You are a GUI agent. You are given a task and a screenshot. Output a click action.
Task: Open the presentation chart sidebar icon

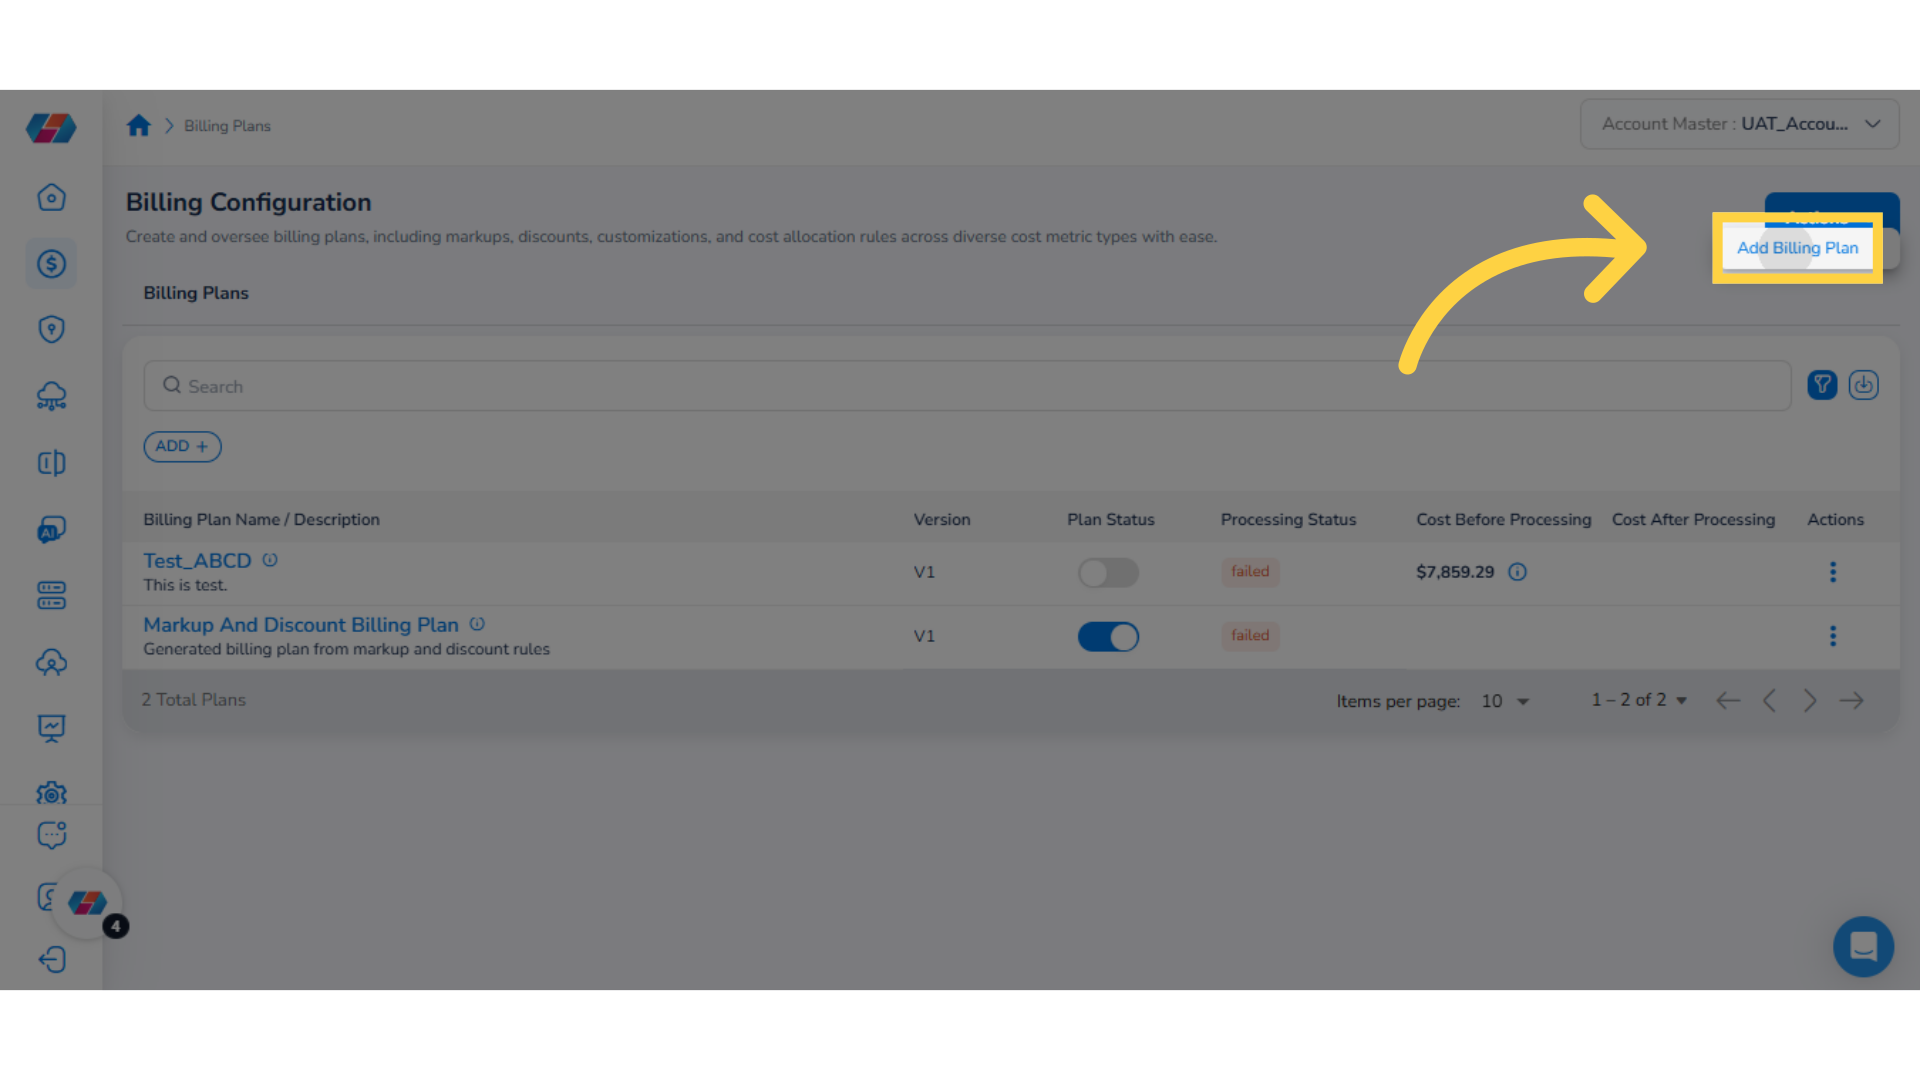[x=51, y=728]
